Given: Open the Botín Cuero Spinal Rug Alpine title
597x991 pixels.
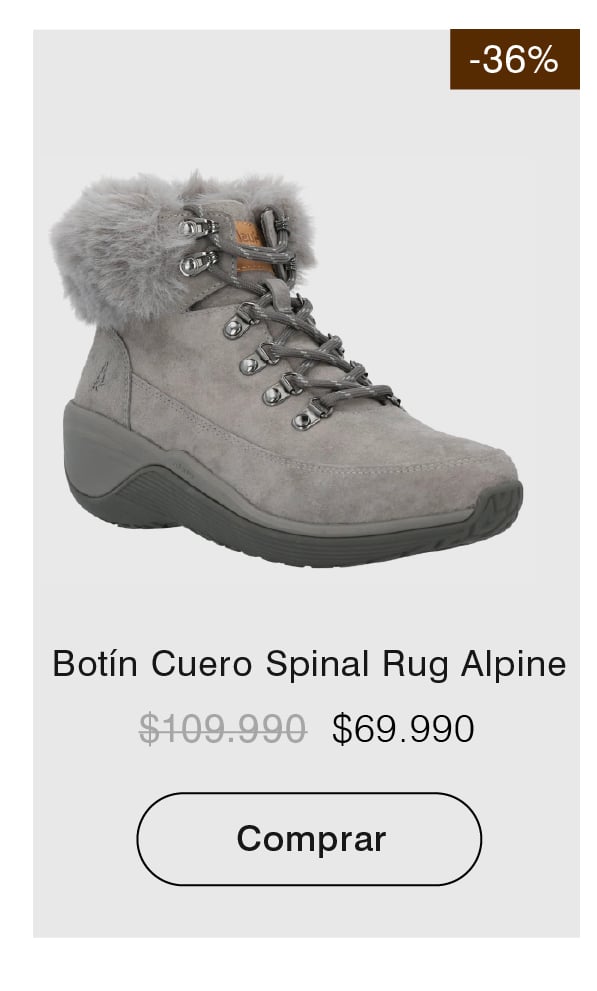Looking at the screenshot, I should (x=309, y=664).
